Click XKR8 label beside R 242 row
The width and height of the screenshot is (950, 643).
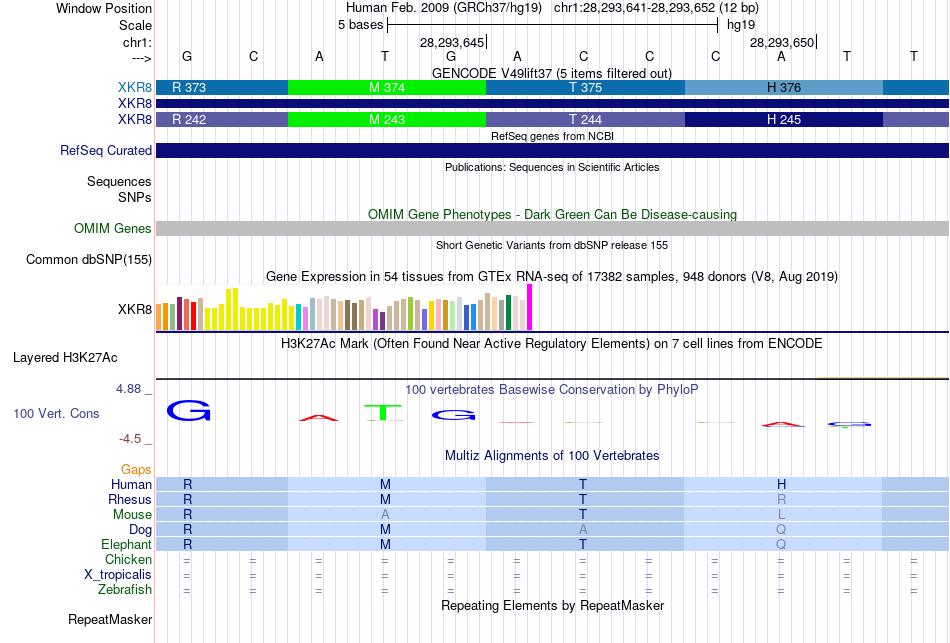[135, 119]
